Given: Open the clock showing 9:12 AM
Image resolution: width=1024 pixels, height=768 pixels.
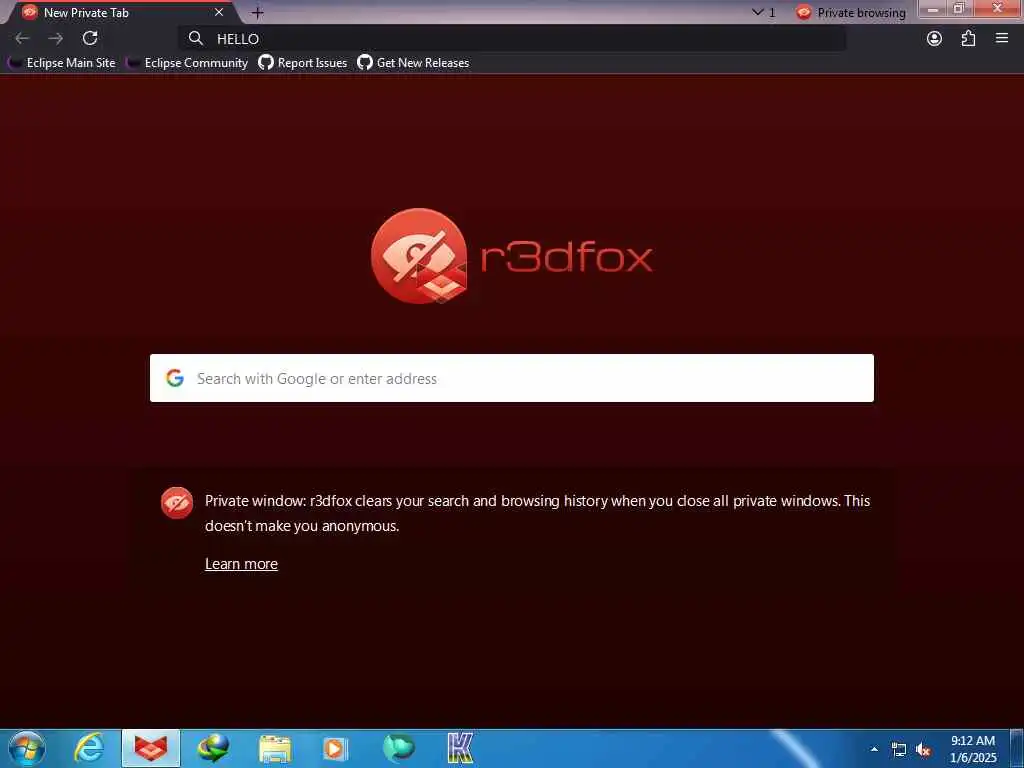Looking at the screenshot, I should click(x=973, y=749).
